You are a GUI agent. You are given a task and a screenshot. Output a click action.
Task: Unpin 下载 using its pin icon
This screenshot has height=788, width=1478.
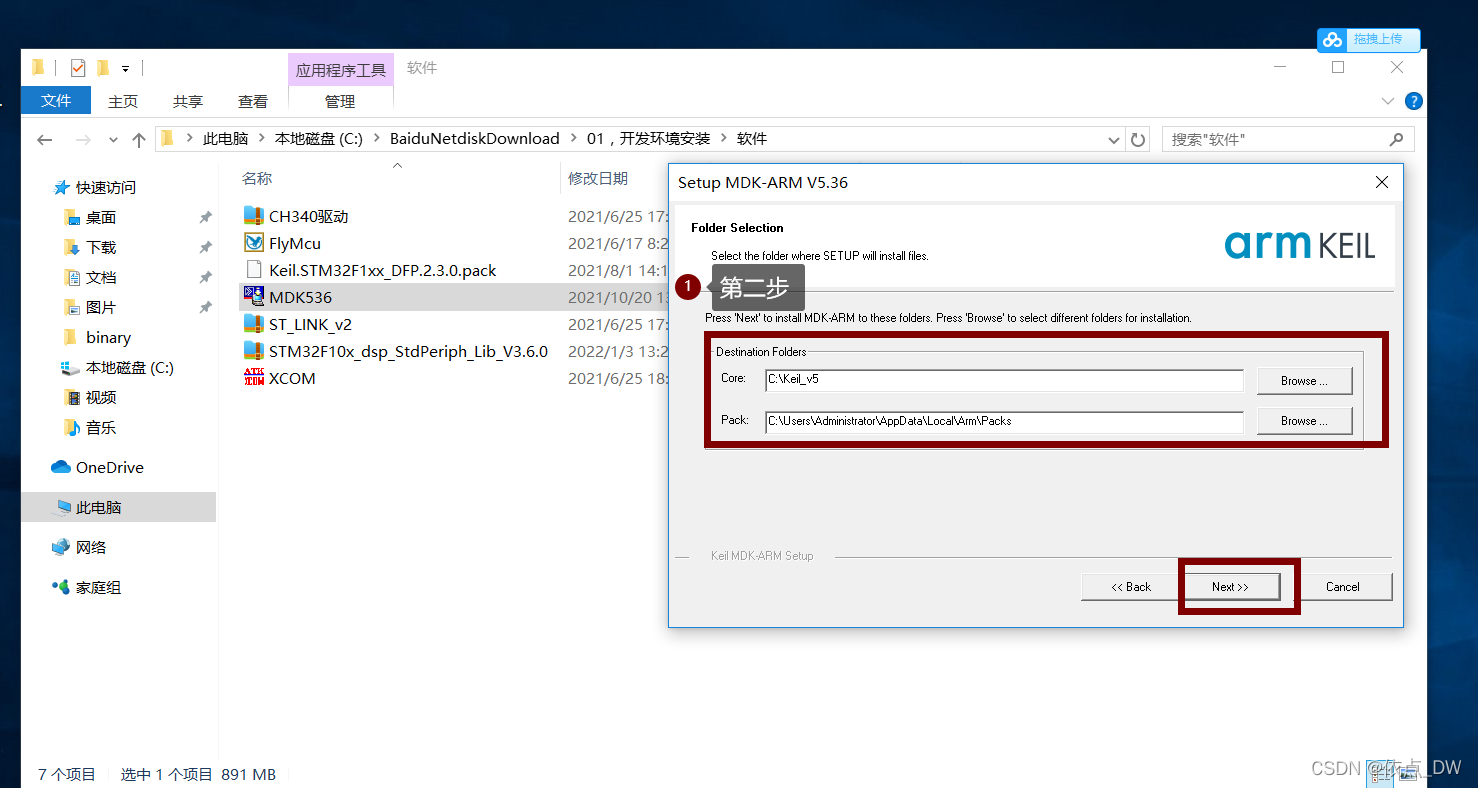tap(205, 247)
